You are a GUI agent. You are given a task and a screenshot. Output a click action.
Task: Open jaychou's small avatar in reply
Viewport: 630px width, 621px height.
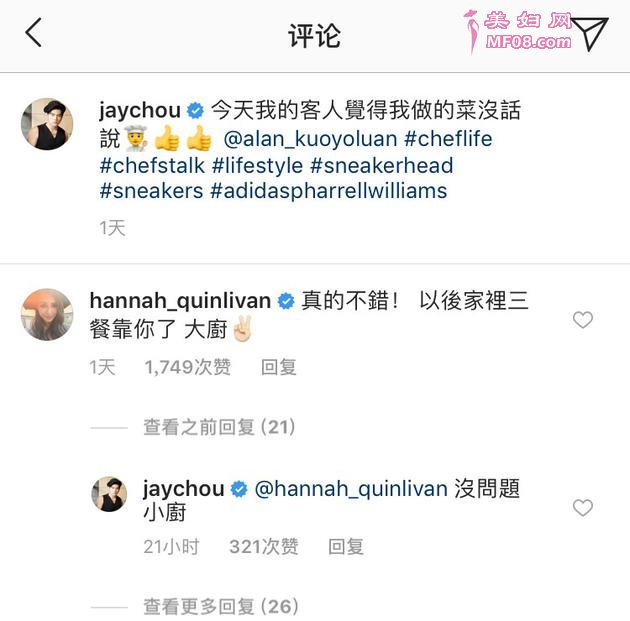[x=109, y=494]
